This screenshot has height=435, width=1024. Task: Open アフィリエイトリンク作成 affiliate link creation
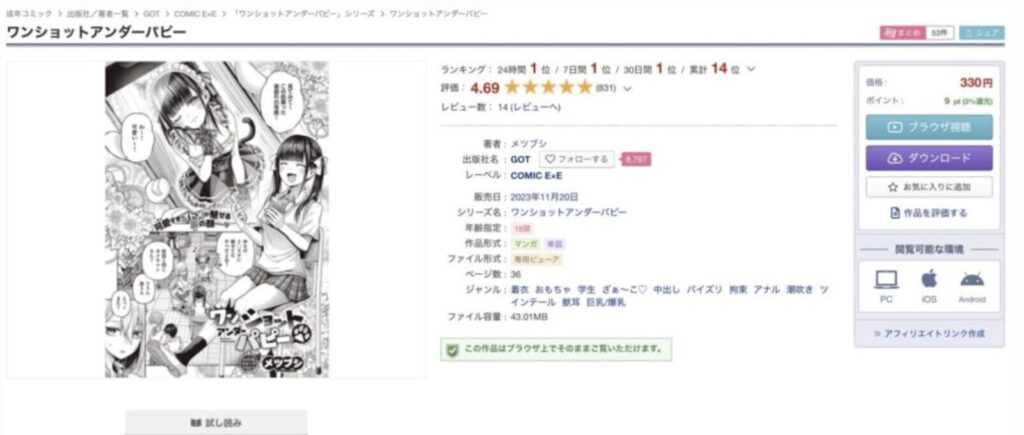929,333
